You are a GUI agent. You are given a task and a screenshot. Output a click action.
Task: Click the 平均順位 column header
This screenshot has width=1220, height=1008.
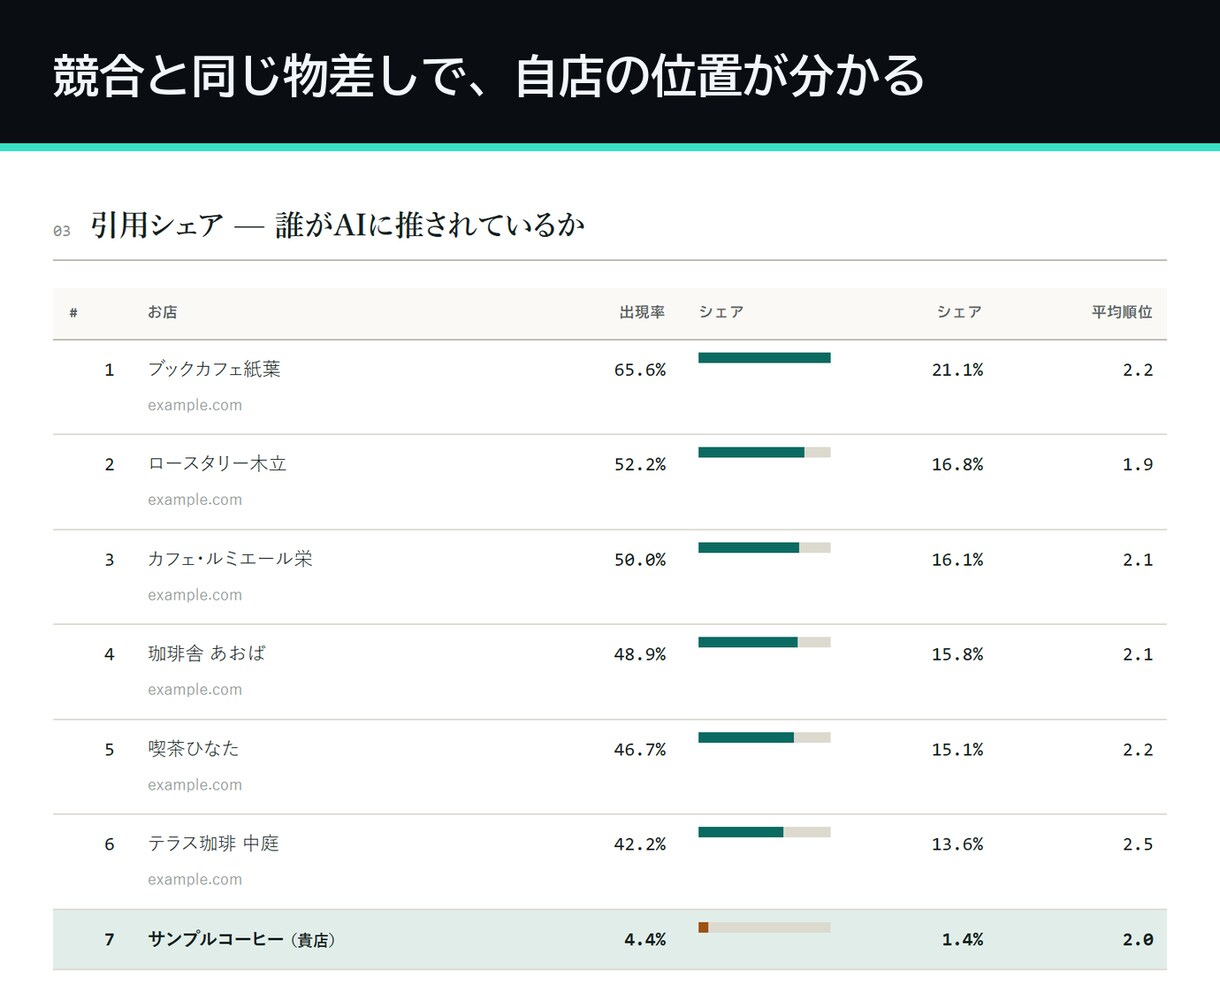[1122, 312]
